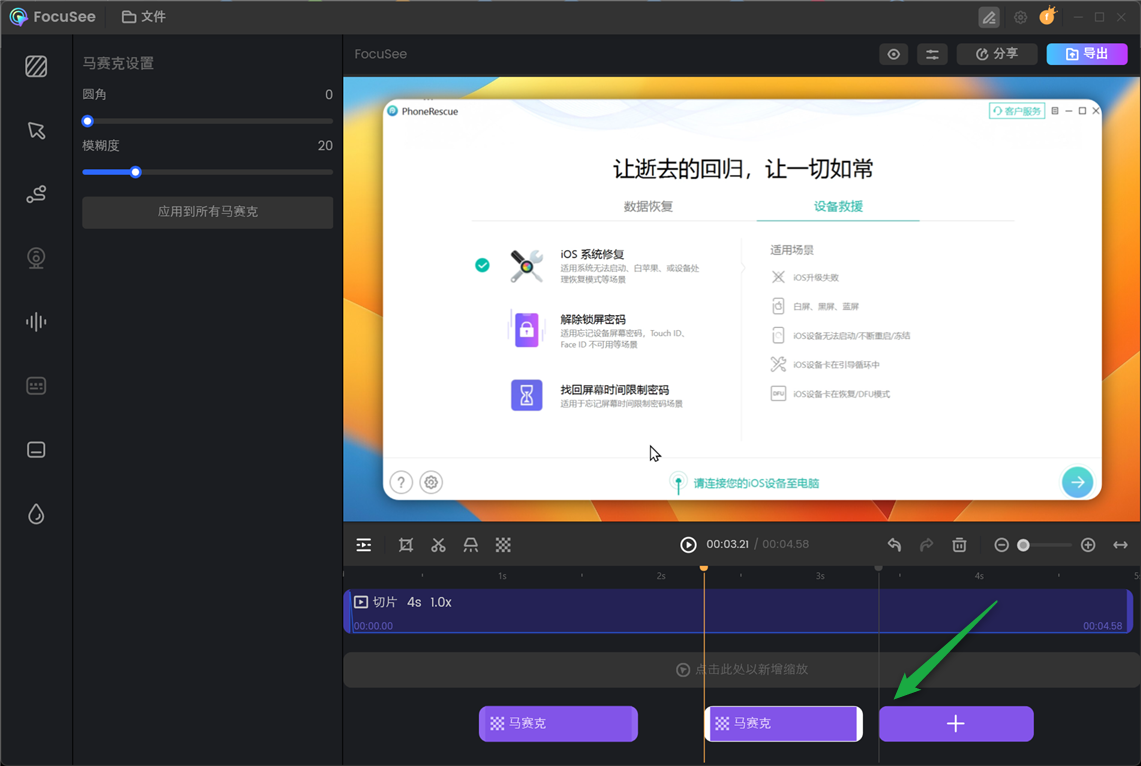The width and height of the screenshot is (1141, 766).
Task: Click the orange playhead marker
Action: pyautogui.click(x=704, y=567)
